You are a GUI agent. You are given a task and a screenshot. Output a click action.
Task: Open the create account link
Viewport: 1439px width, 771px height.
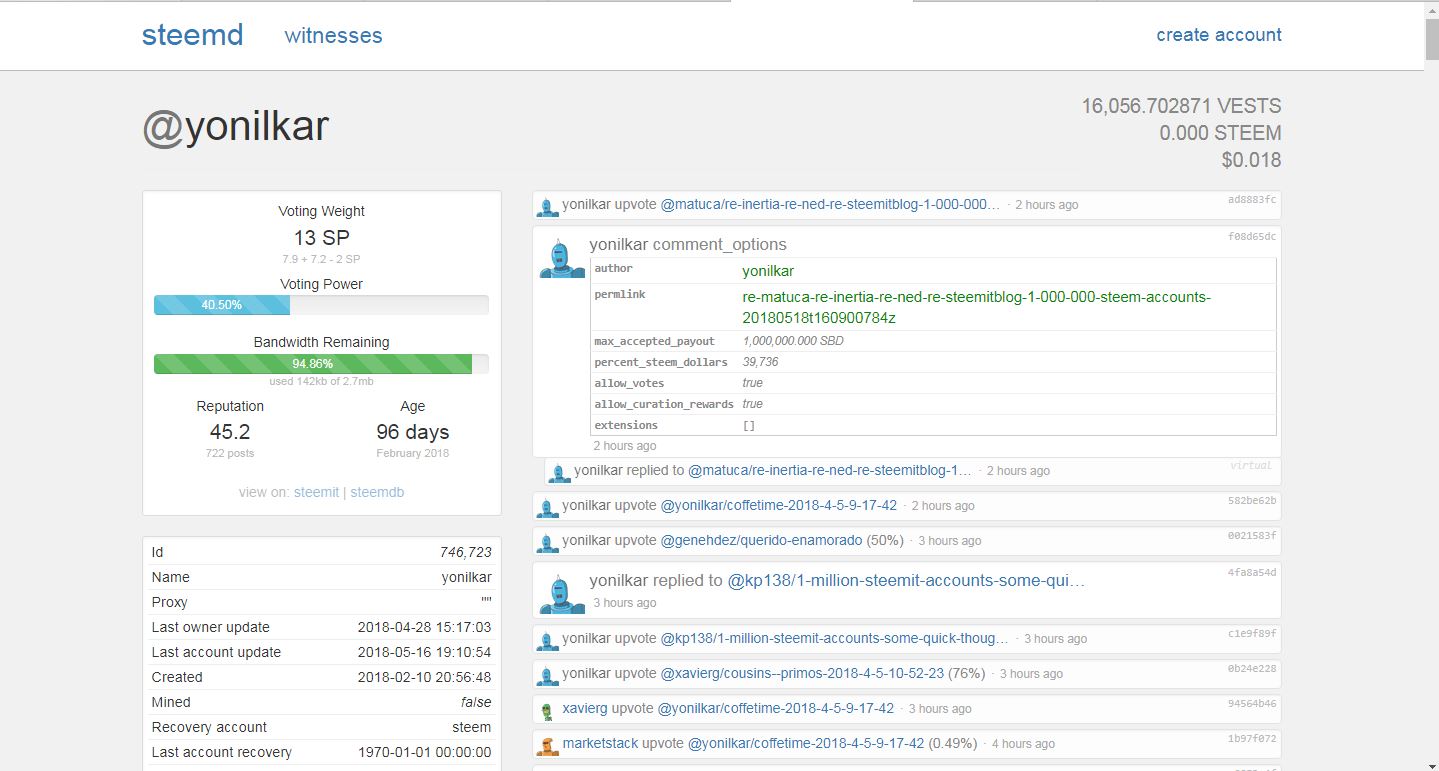[x=1219, y=35]
